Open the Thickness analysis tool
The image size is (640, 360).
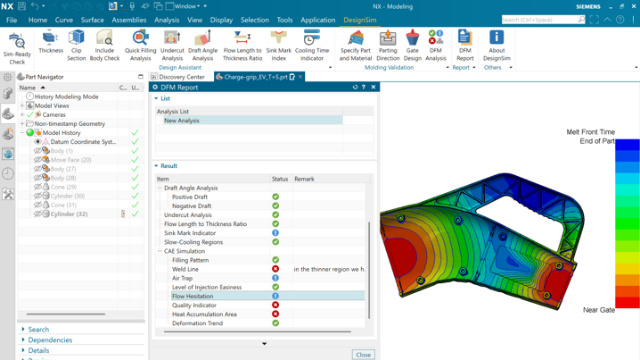(51, 42)
